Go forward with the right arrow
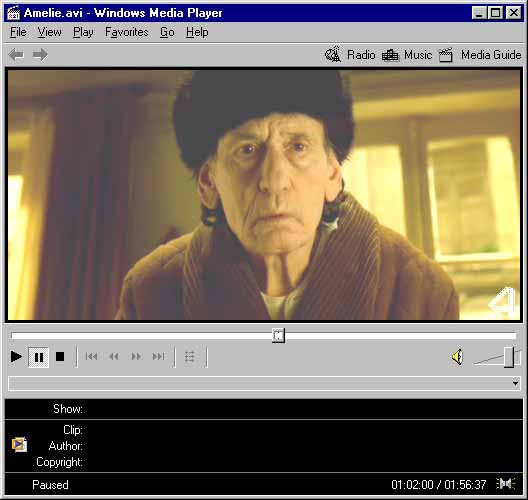Image resolution: width=528 pixels, height=500 pixels. point(40,55)
